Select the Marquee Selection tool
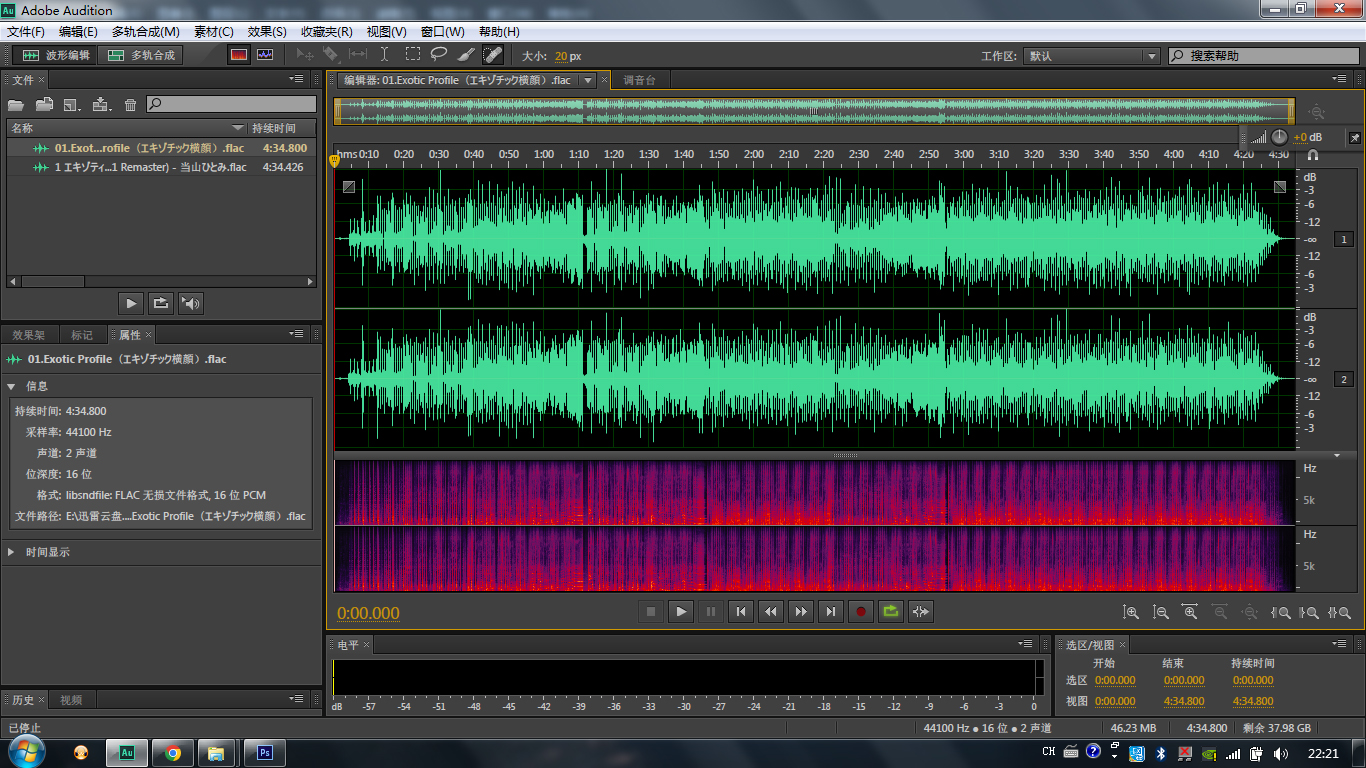 413,55
